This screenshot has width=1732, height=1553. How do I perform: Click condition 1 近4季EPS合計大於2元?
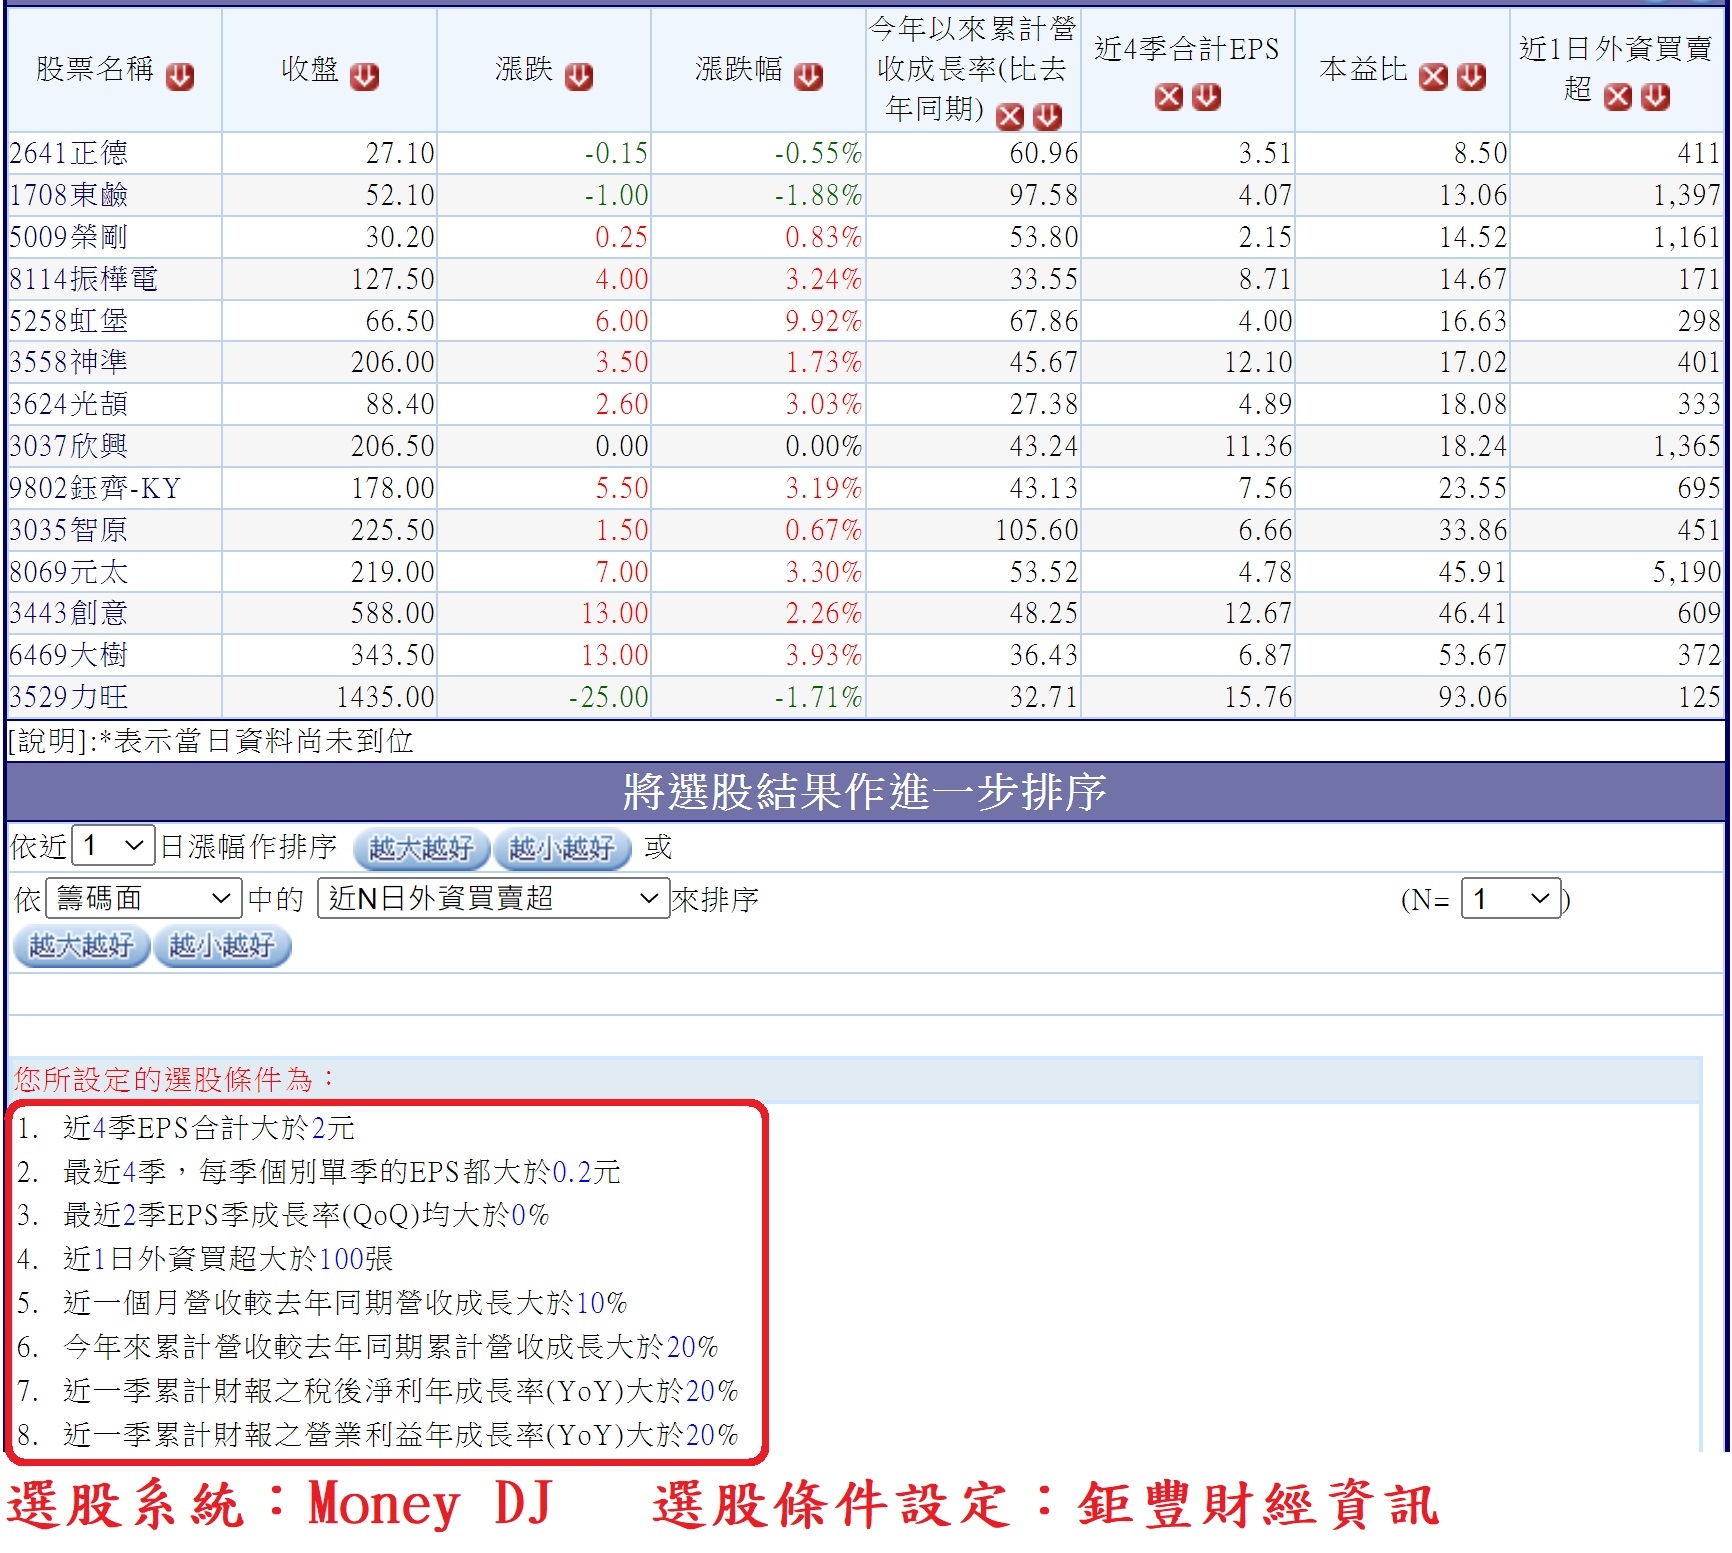pyautogui.click(x=209, y=1128)
